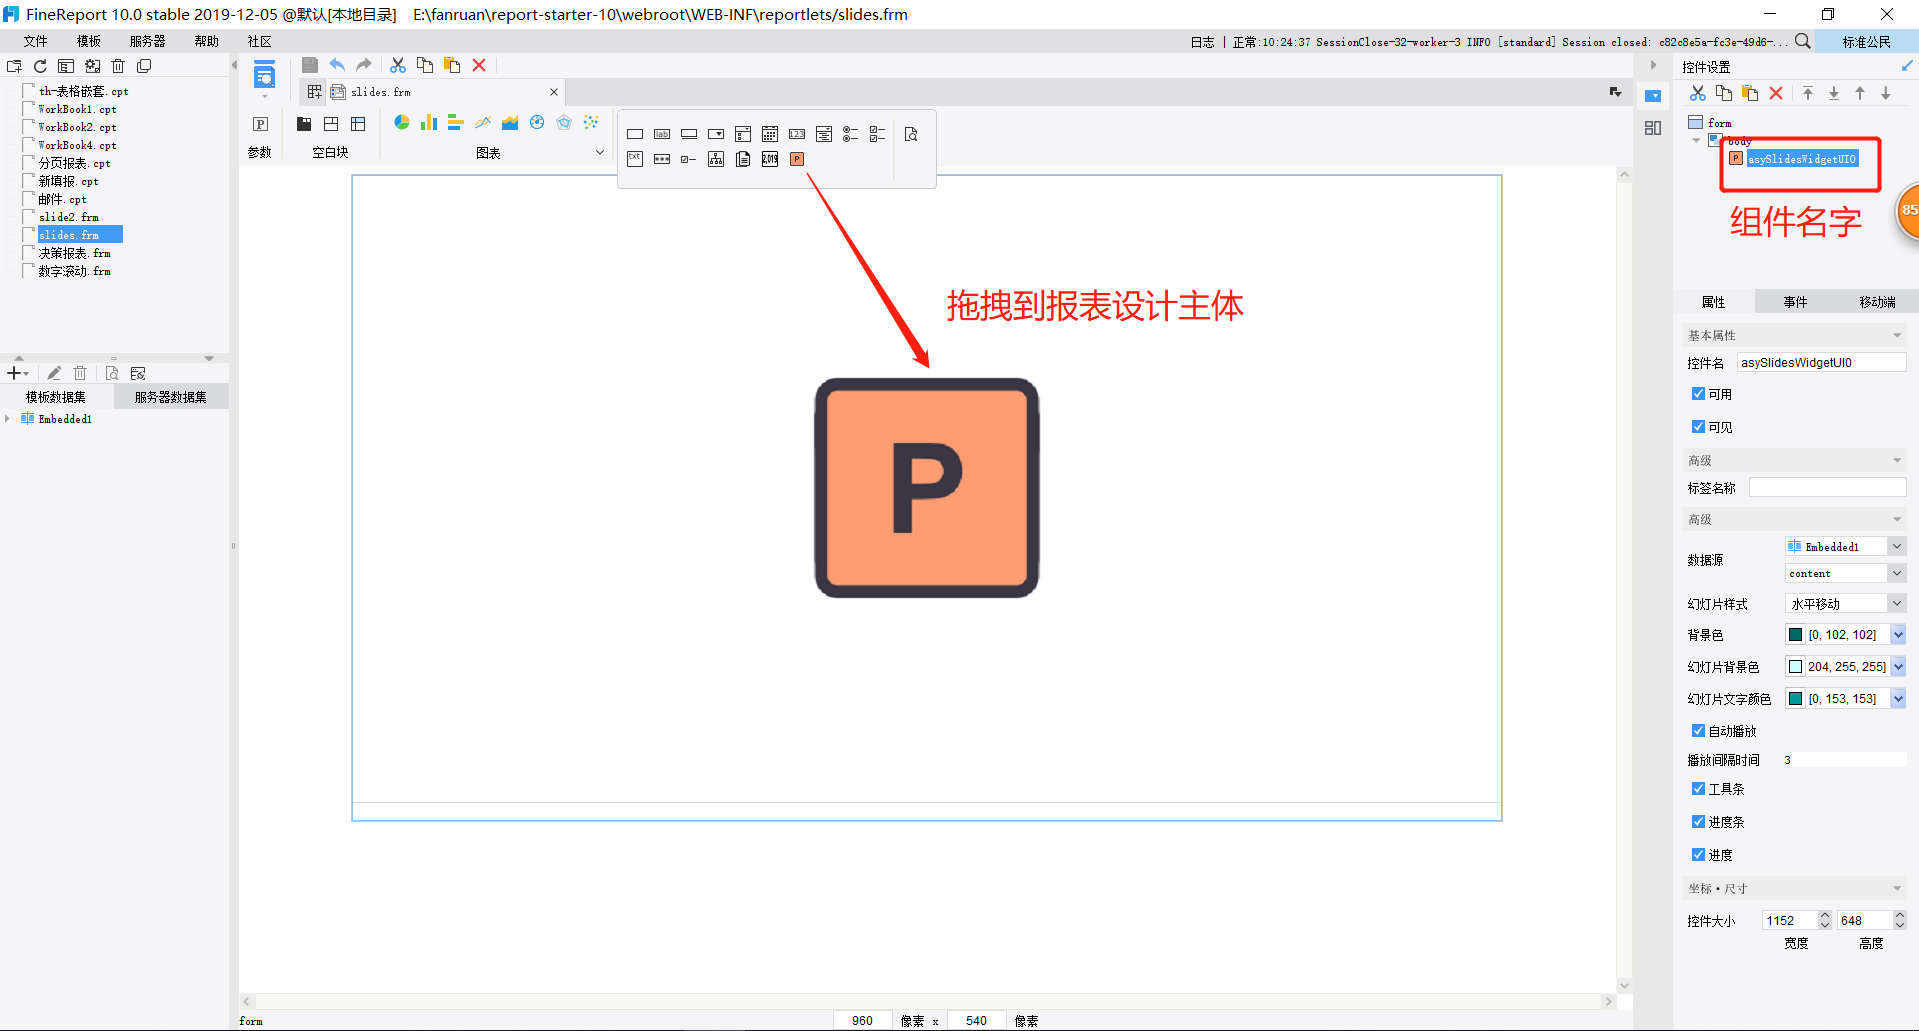This screenshot has height=1031, width=1919.
Task: Increase the widget width stepper
Action: [1825, 915]
